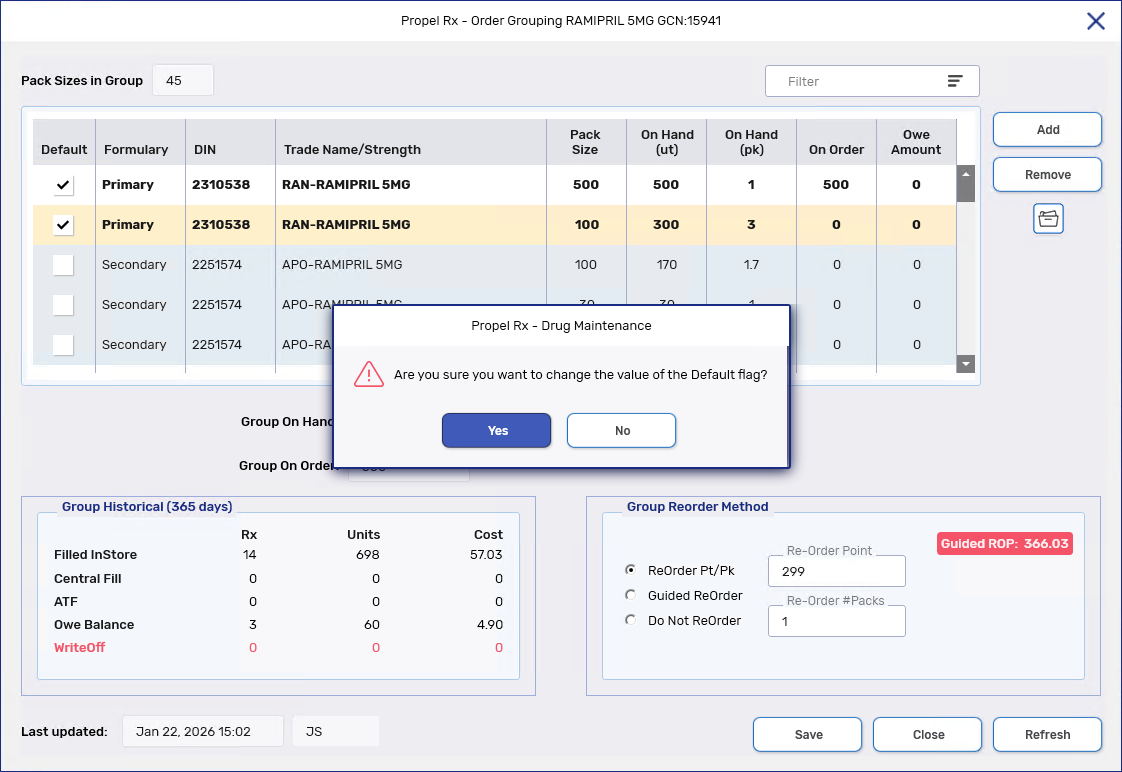Select the Guided ReOrder radio option
The image size is (1122, 772).
[630, 595]
